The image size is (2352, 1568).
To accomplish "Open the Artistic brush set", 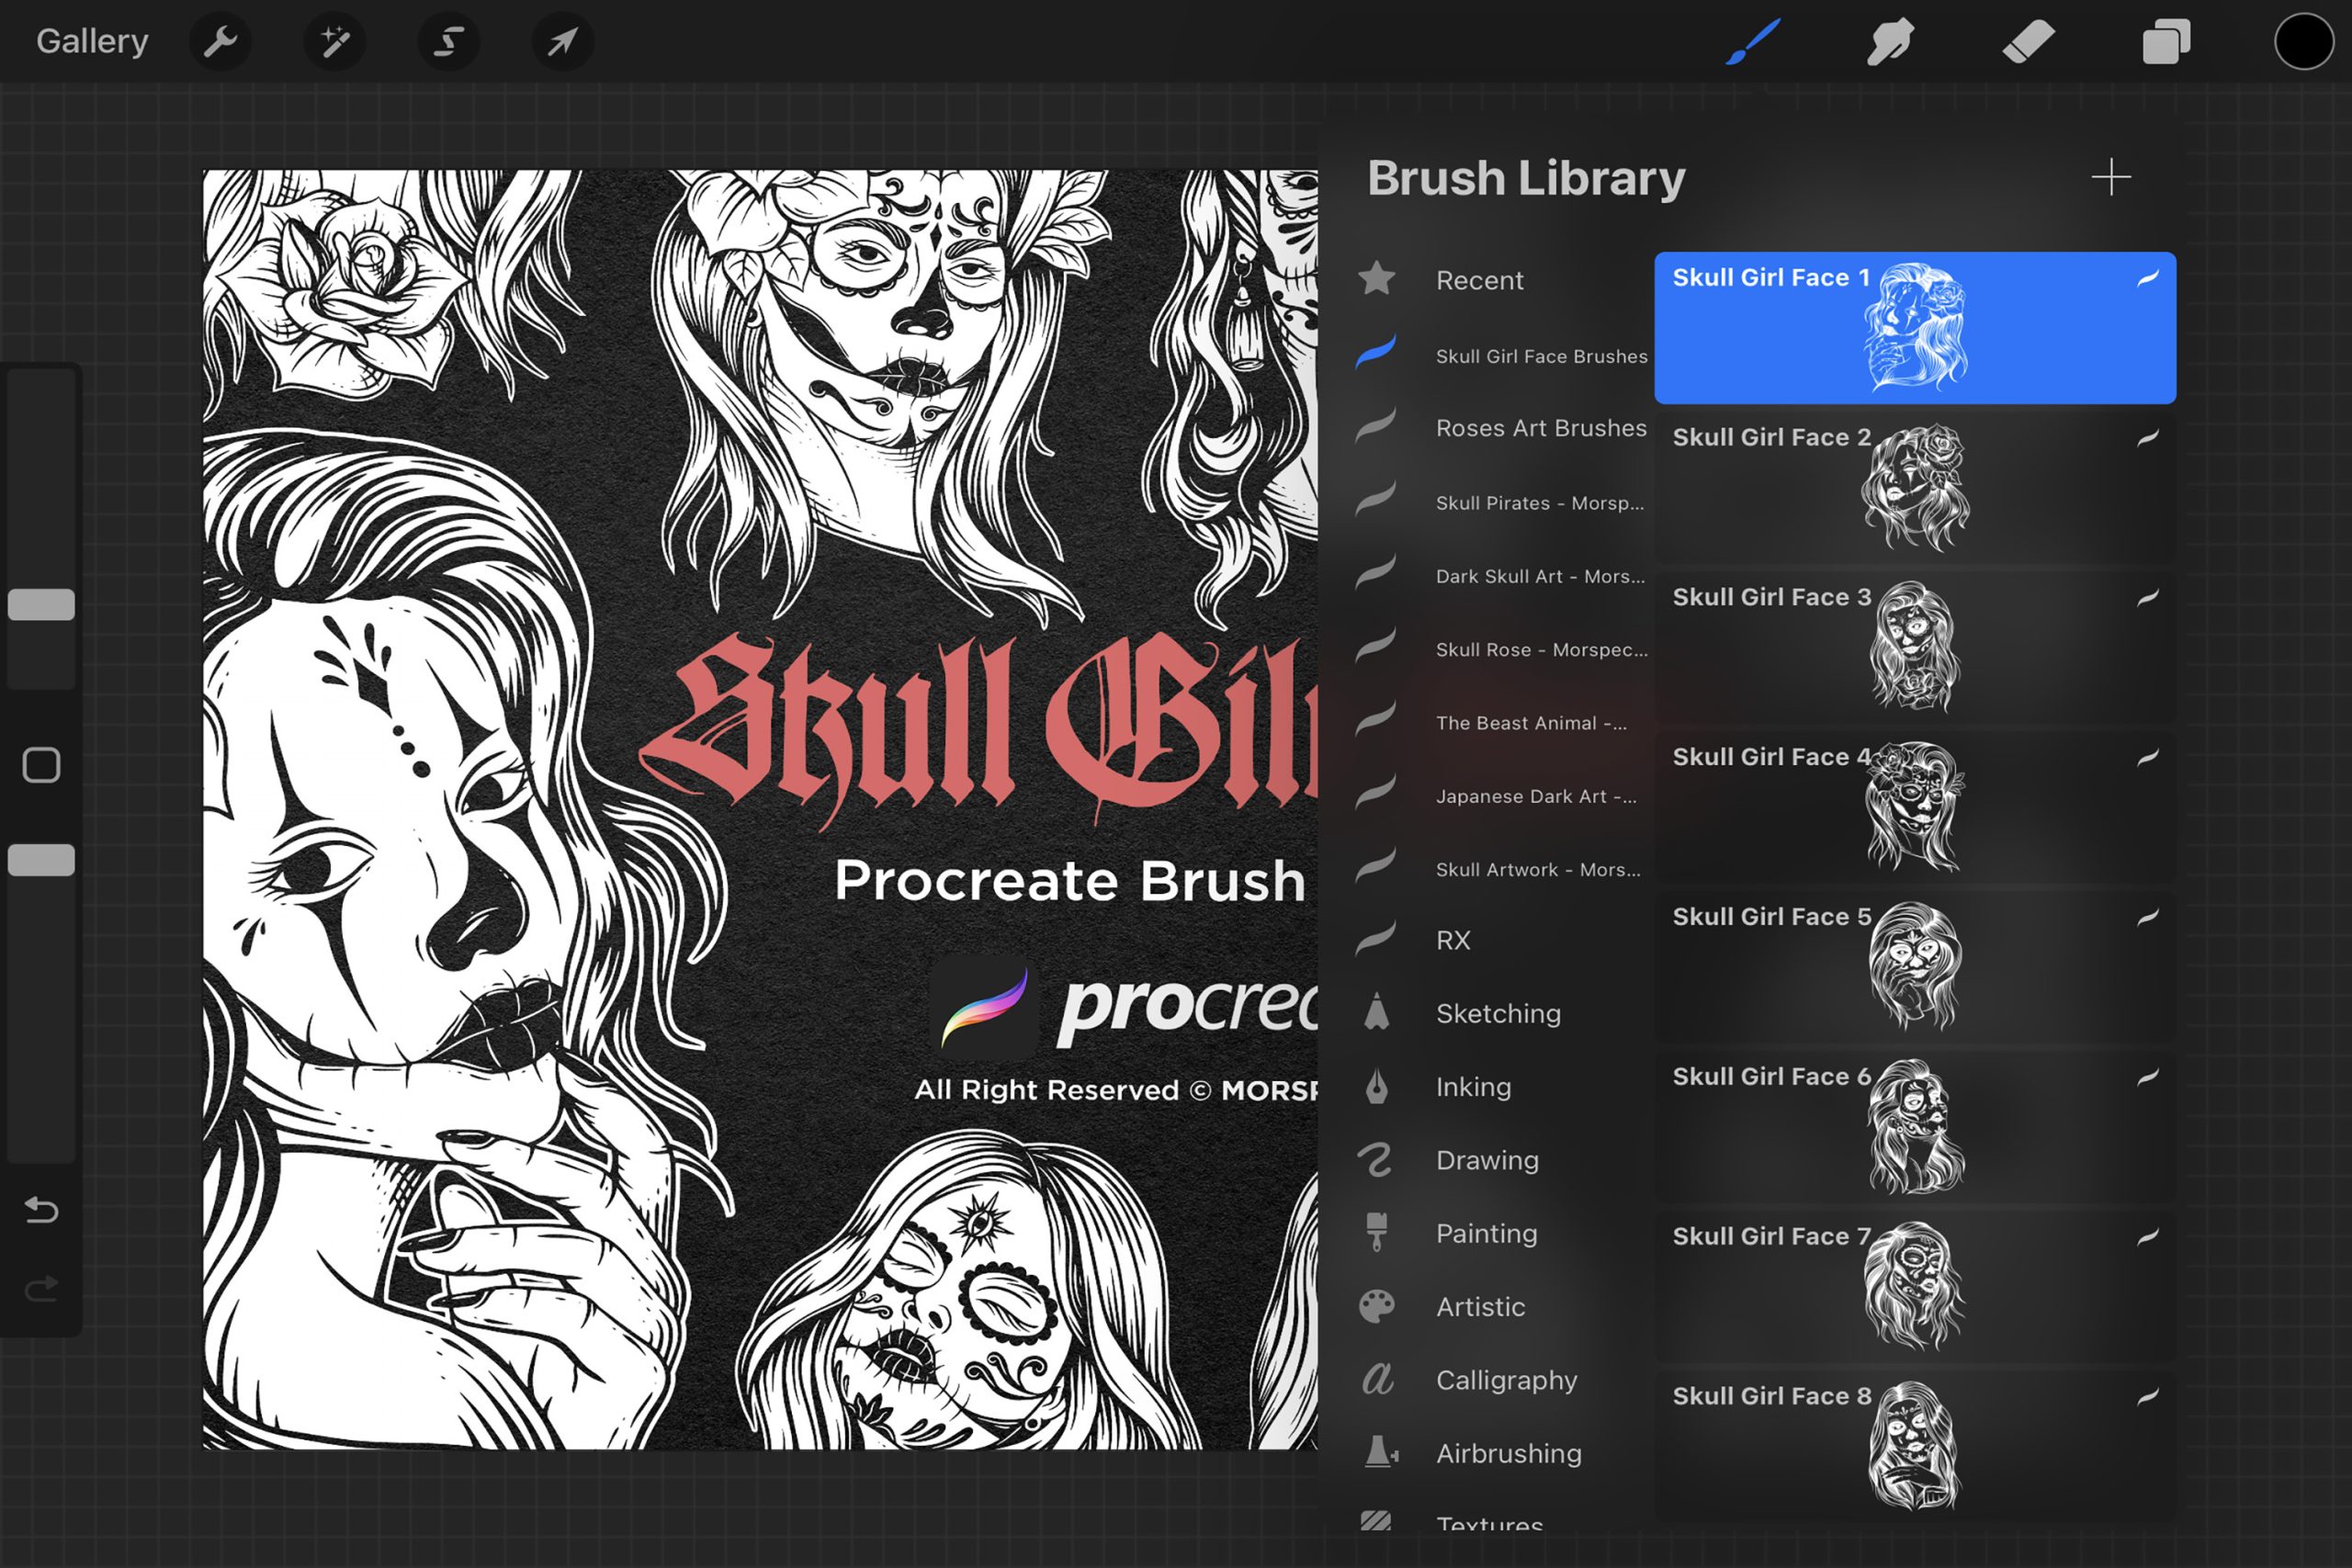I will [1502, 1307].
